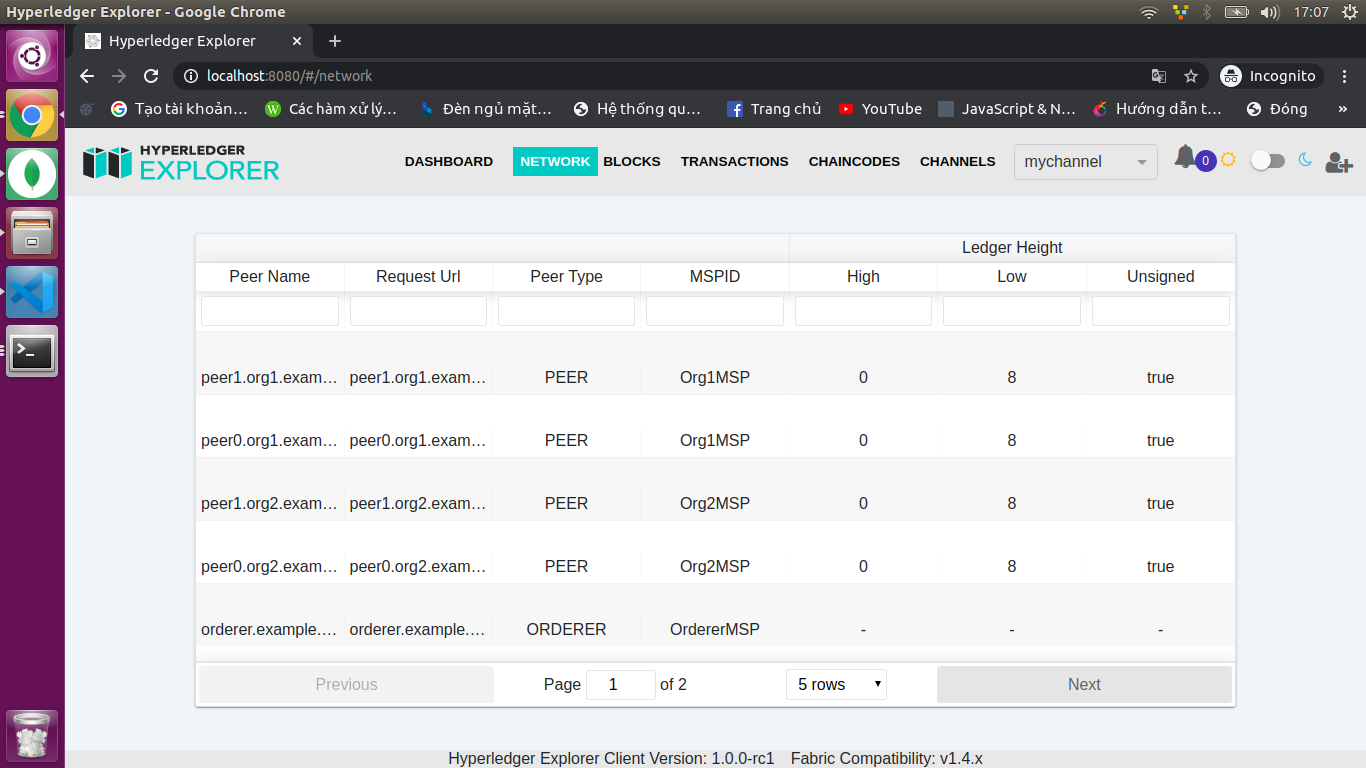Open the YouTube bookmark link

click(x=880, y=109)
